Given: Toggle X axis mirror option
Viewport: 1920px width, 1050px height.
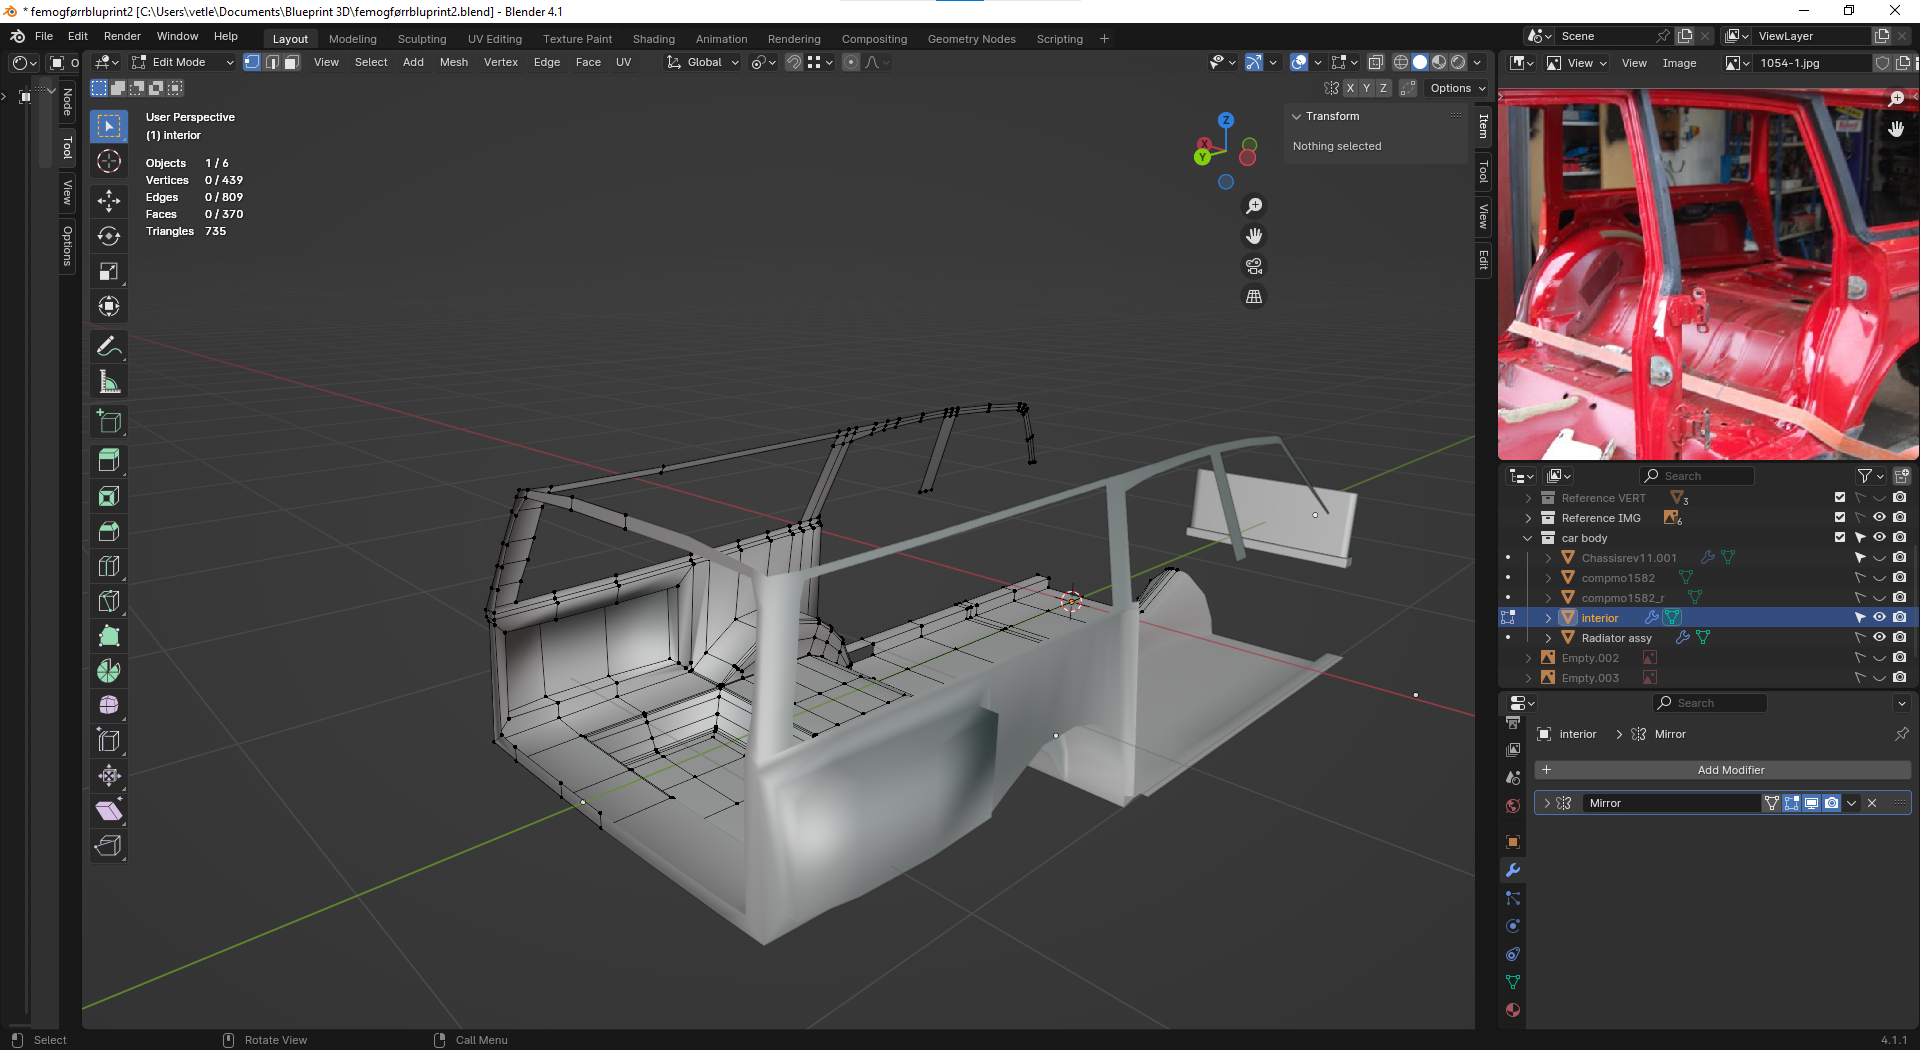Looking at the screenshot, I should pos(1350,88).
